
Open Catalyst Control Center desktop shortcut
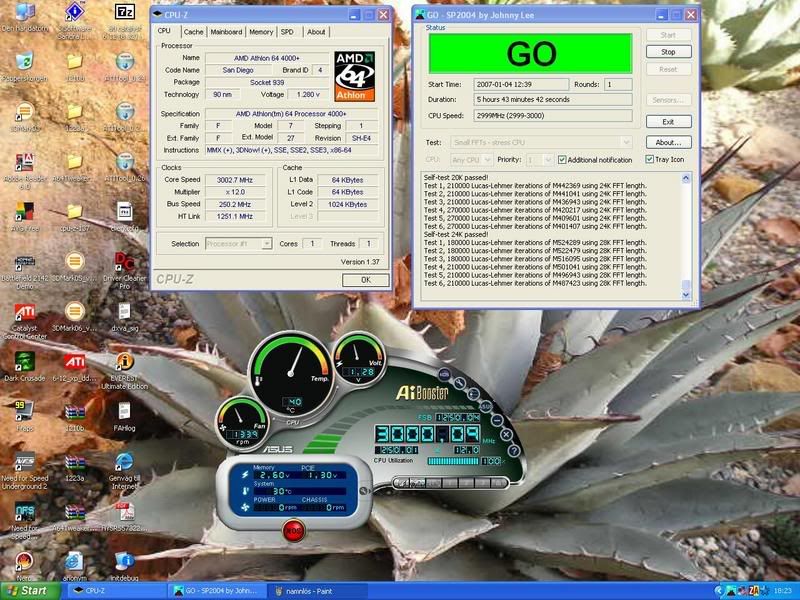[x=24, y=312]
